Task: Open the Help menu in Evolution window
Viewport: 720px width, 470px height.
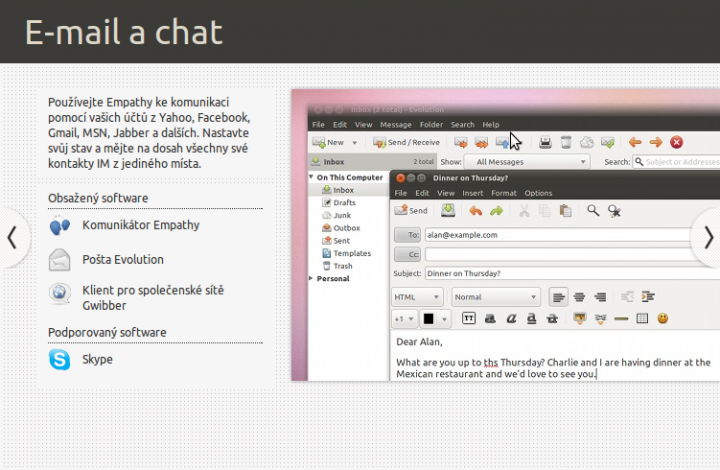Action: [490, 125]
